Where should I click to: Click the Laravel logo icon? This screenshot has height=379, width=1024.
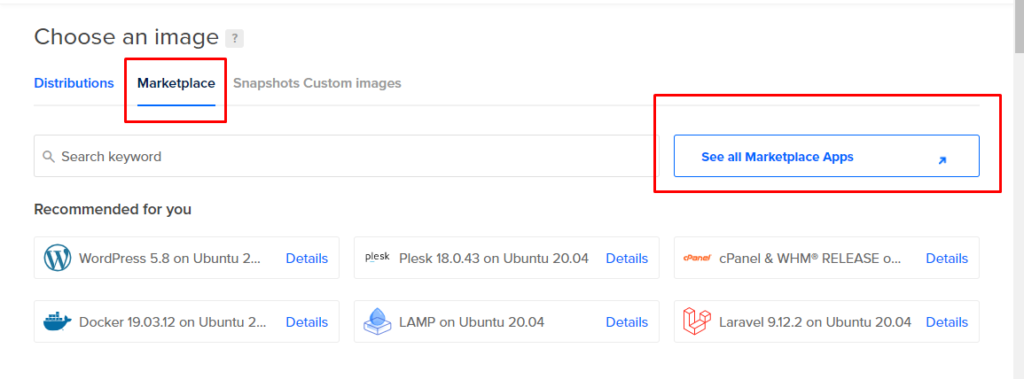pyautogui.click(x=696, y=321)
